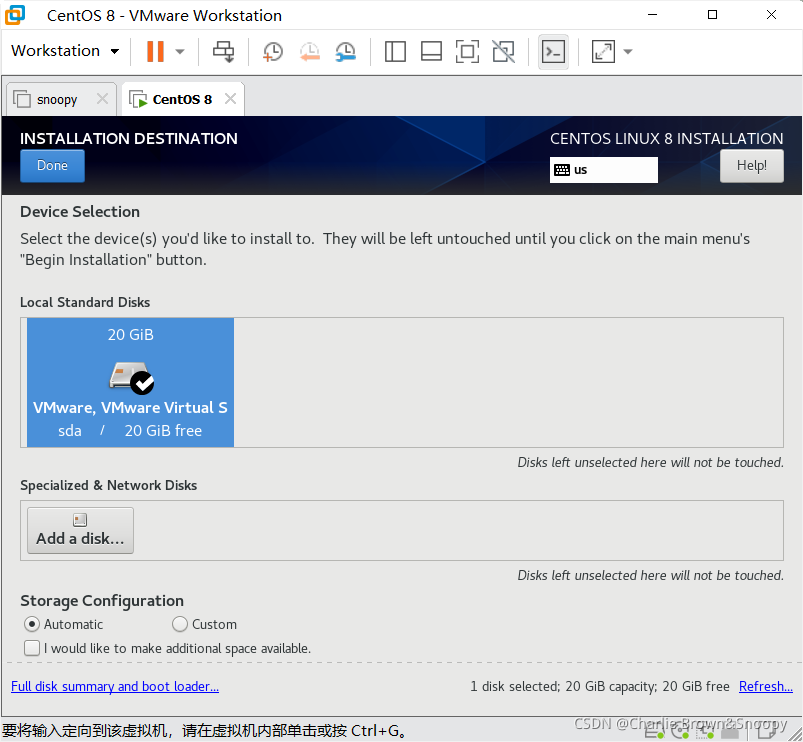Toggle the thumbnail bar view

click(x=431, y=52)
